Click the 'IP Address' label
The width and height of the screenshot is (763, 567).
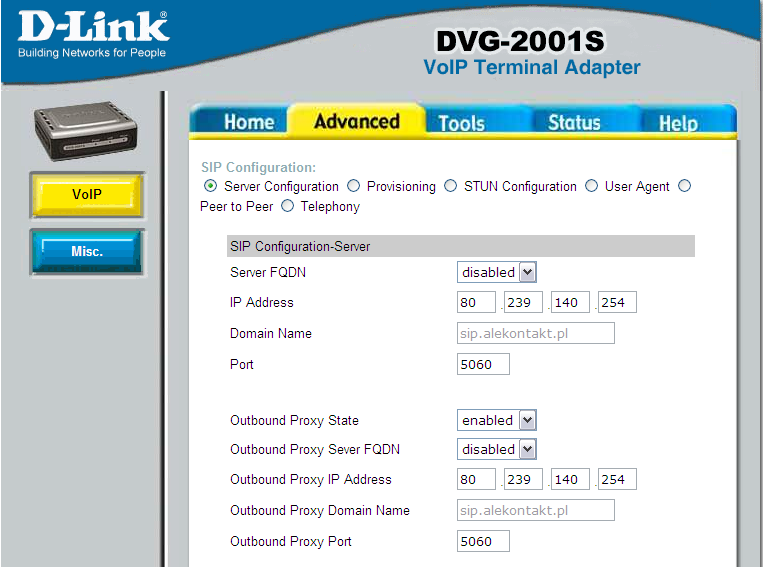262,302
